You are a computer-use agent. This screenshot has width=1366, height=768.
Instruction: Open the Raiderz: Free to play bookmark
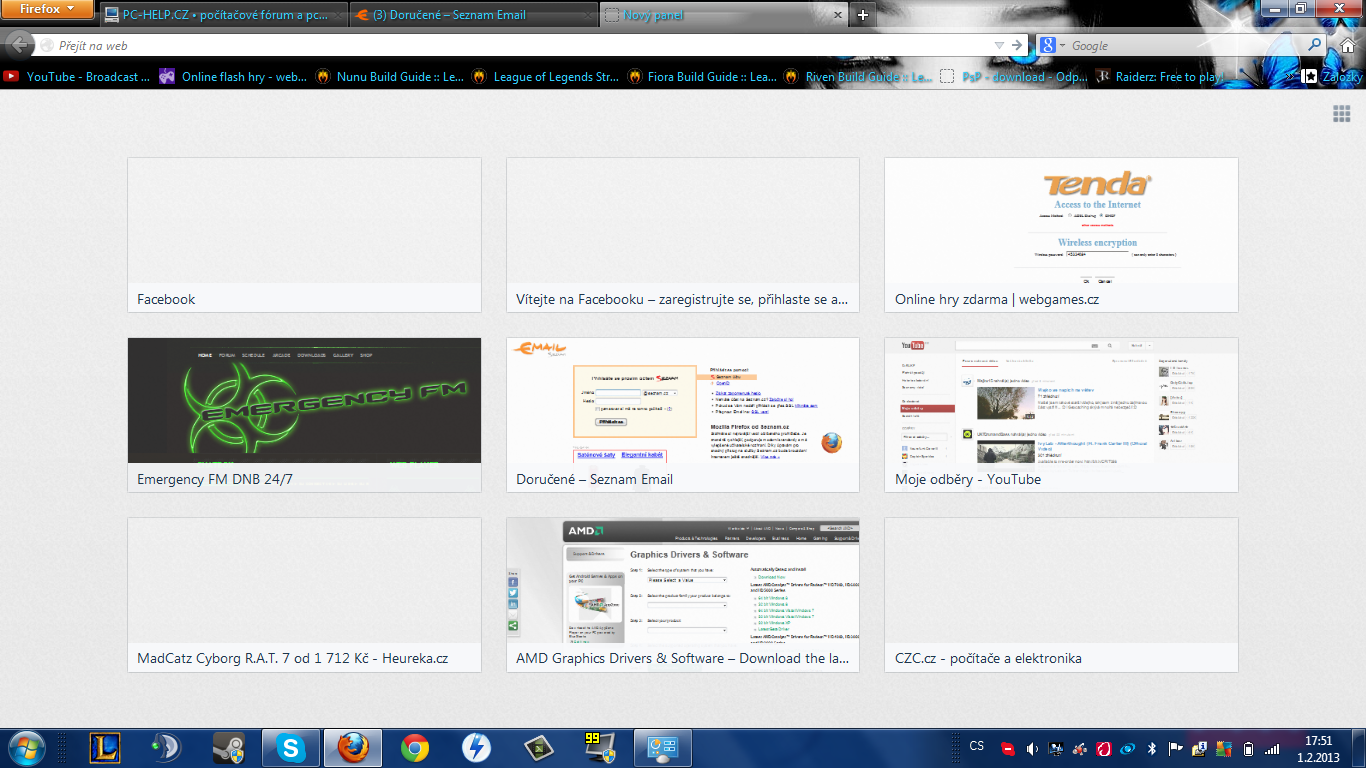click(x=1160, y=76)
